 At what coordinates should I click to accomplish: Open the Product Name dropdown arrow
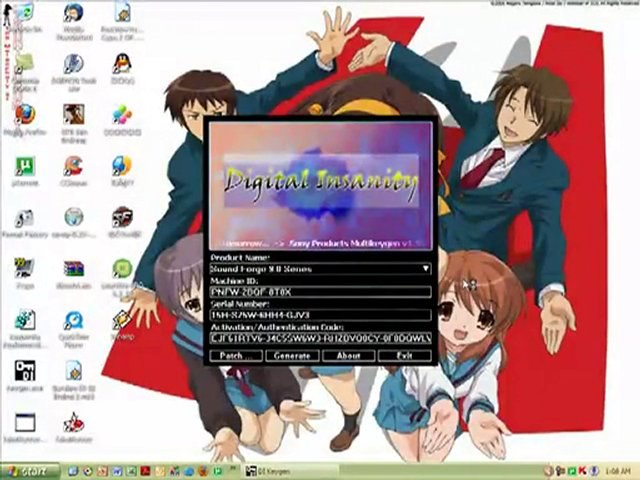coord(425,269)
